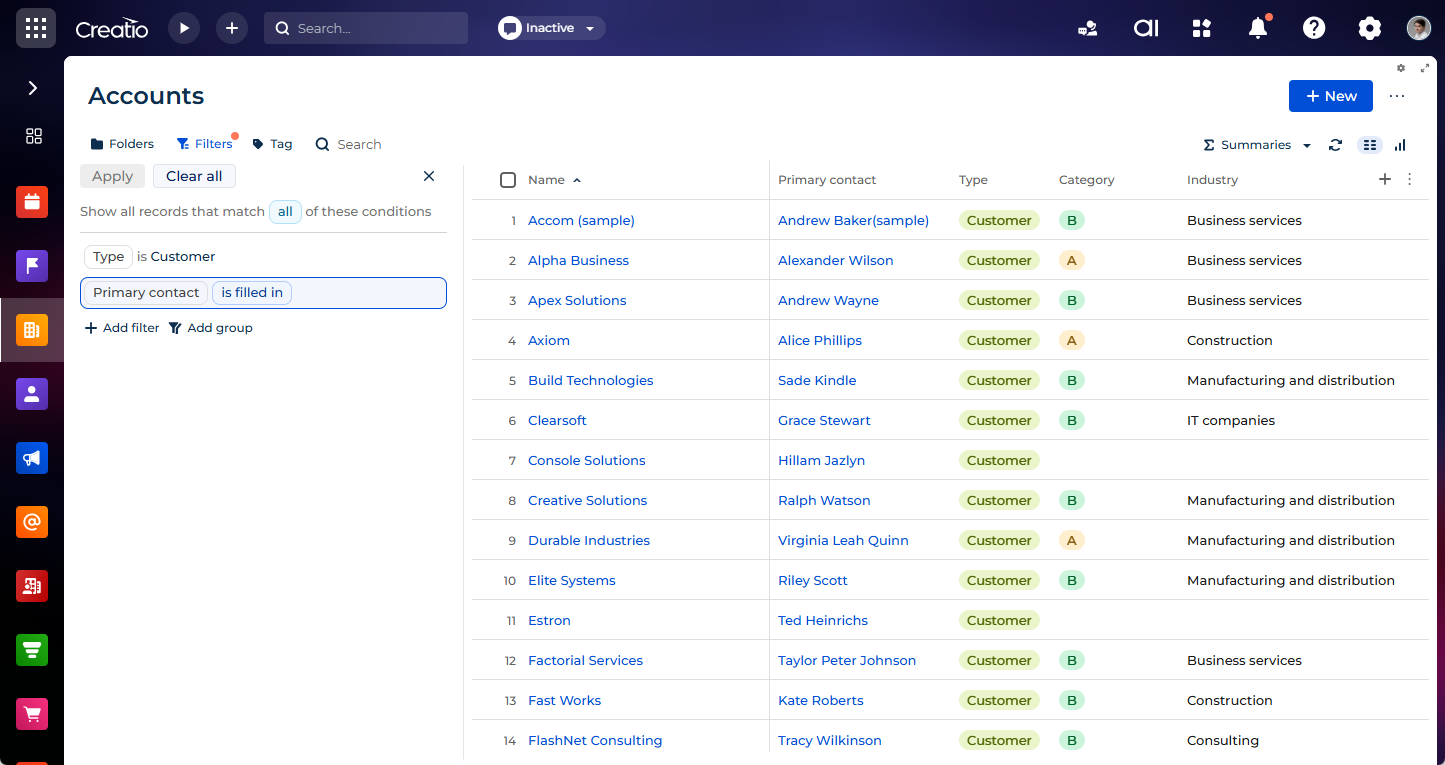Open the green funnel icon in sidebar

32,650
